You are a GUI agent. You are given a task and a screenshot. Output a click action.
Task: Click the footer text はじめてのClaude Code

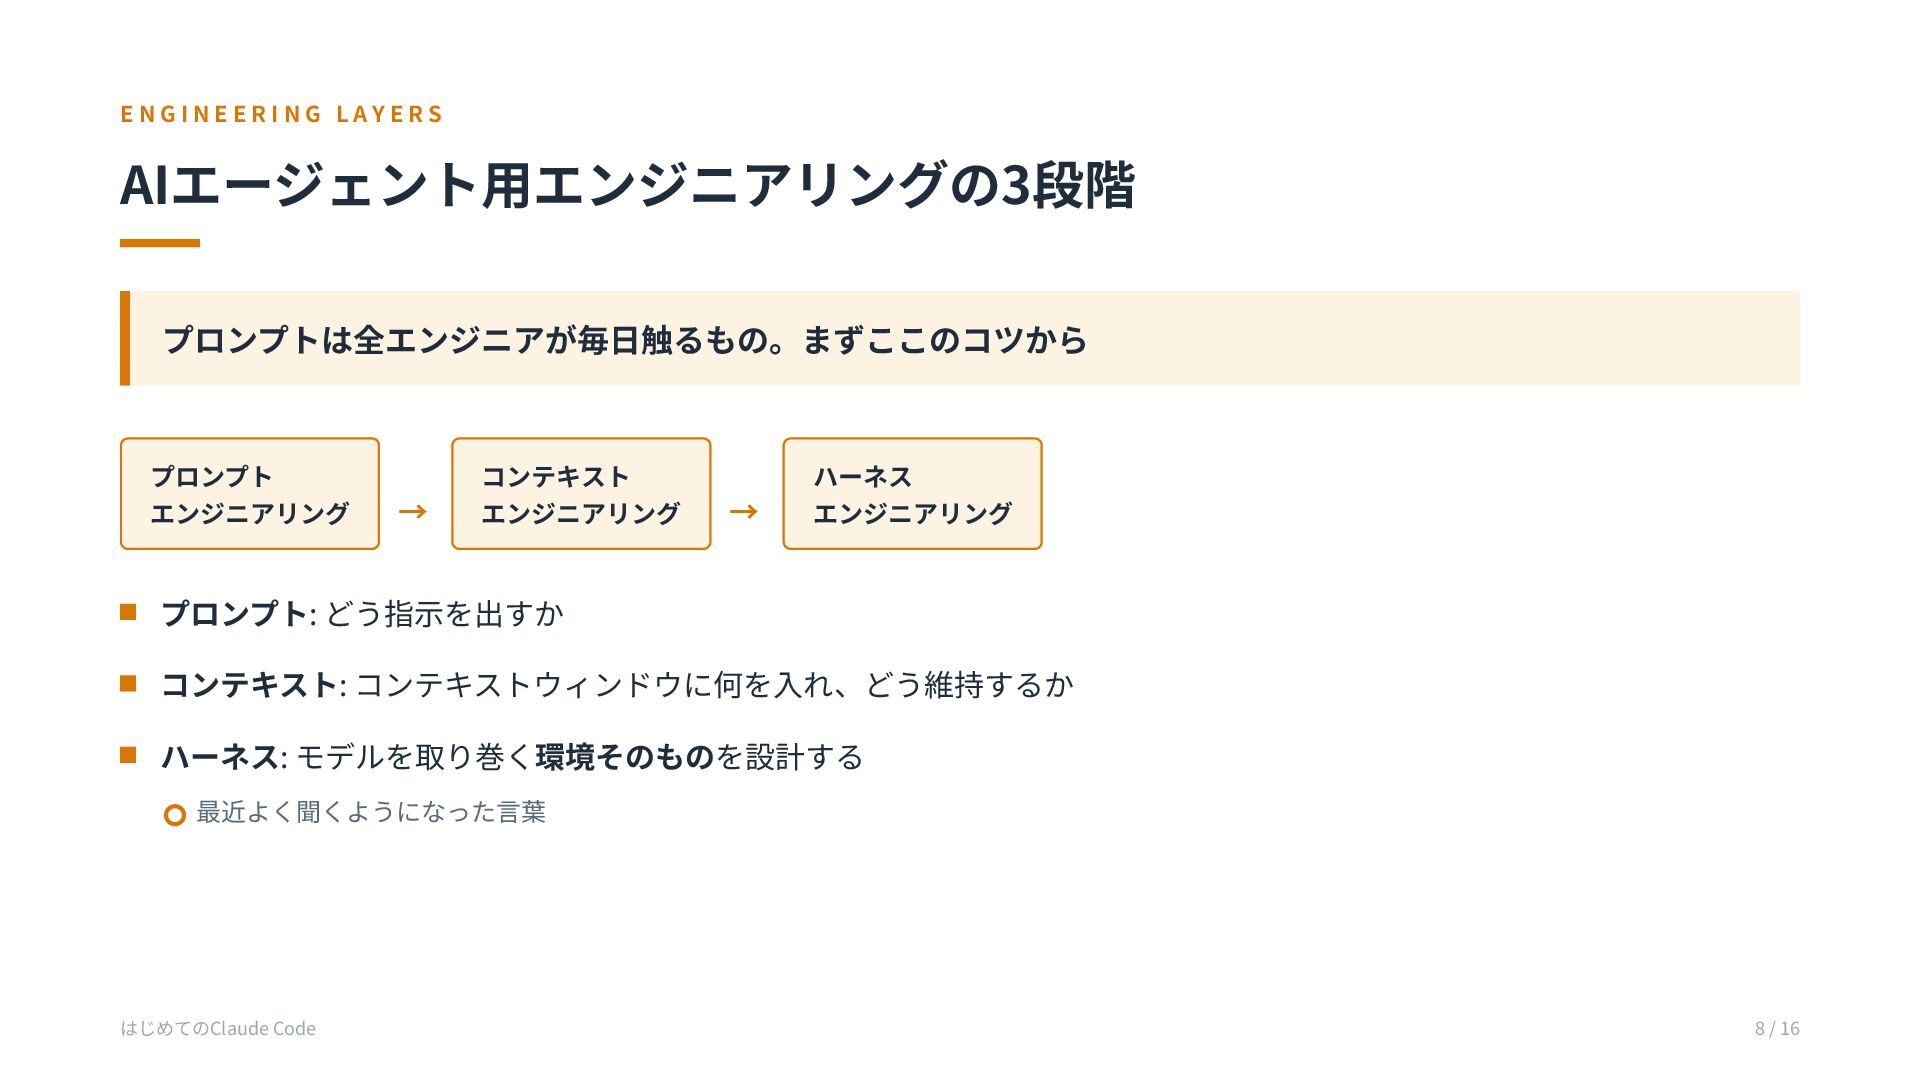click(218, 1028)
